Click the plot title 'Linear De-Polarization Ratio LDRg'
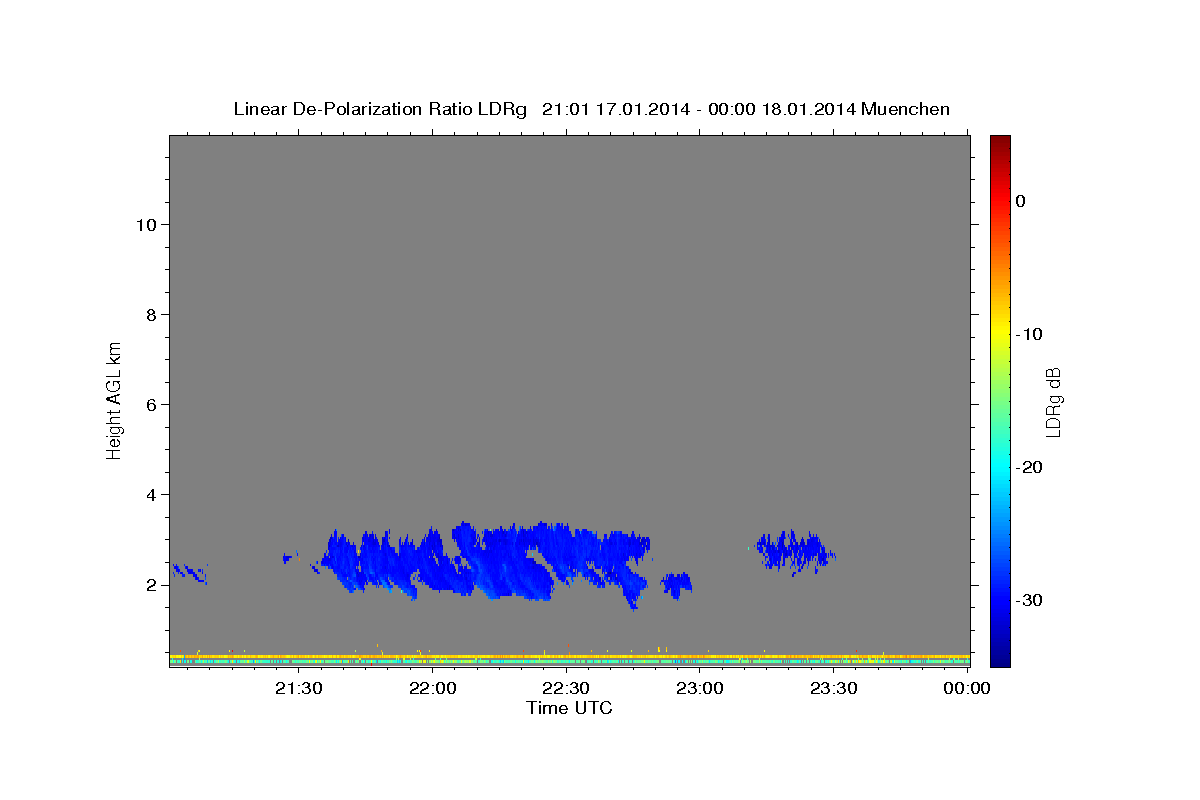This screenshot has width=1200, height=800. click(379, 109)
